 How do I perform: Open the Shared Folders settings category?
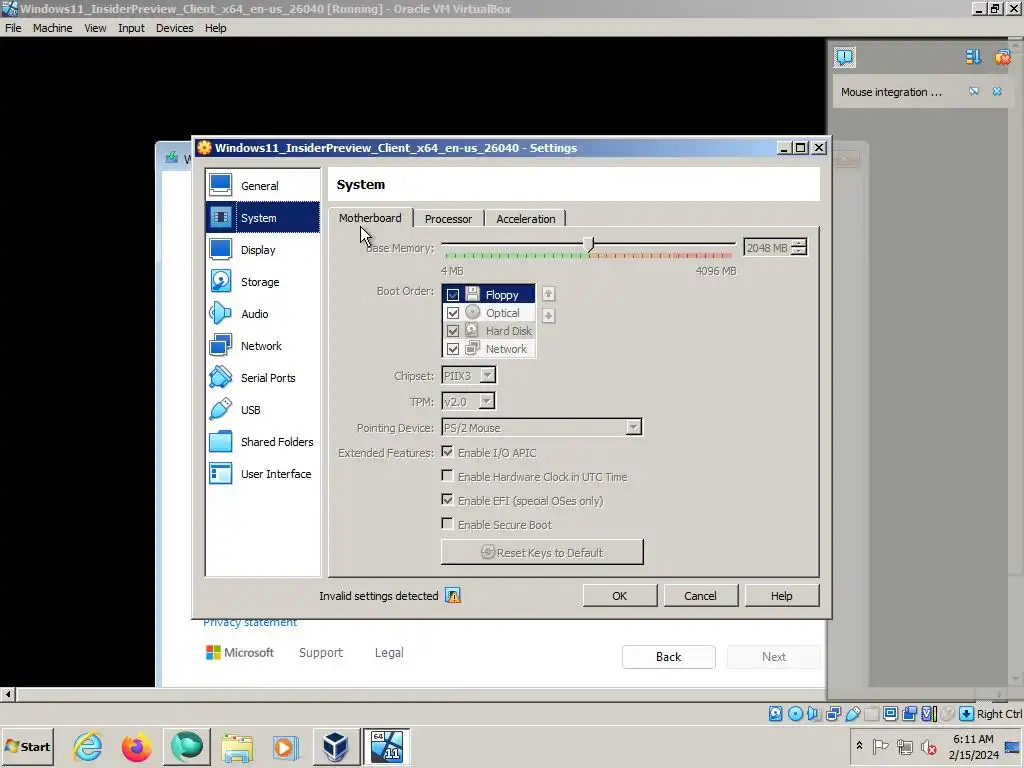point(263,441)
